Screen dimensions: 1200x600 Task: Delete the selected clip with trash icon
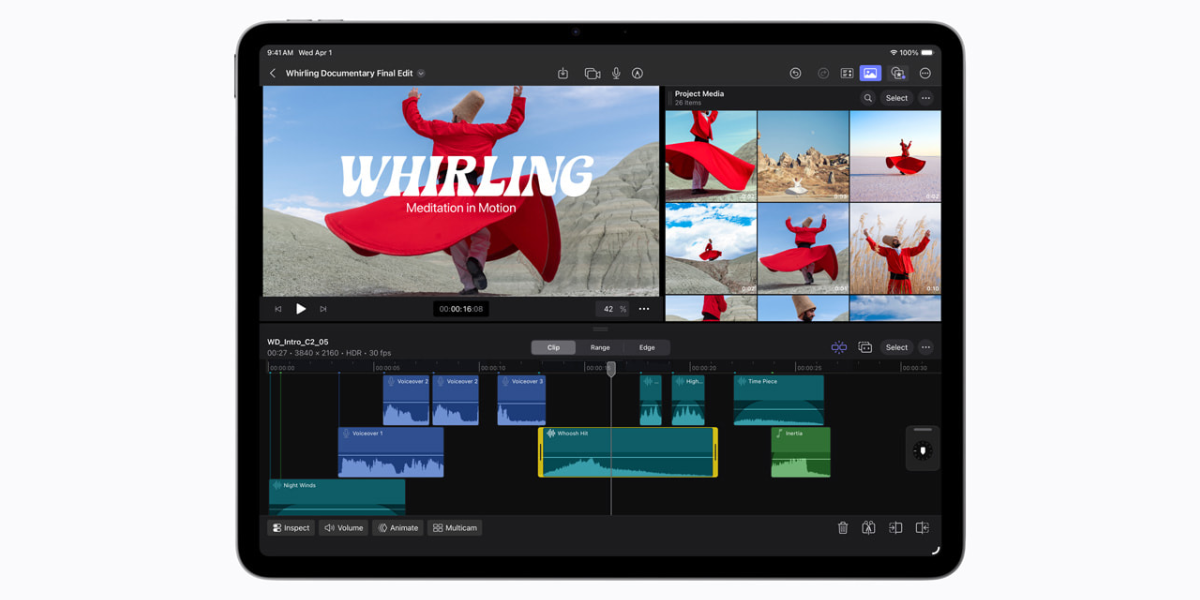(x=843, y=528)
